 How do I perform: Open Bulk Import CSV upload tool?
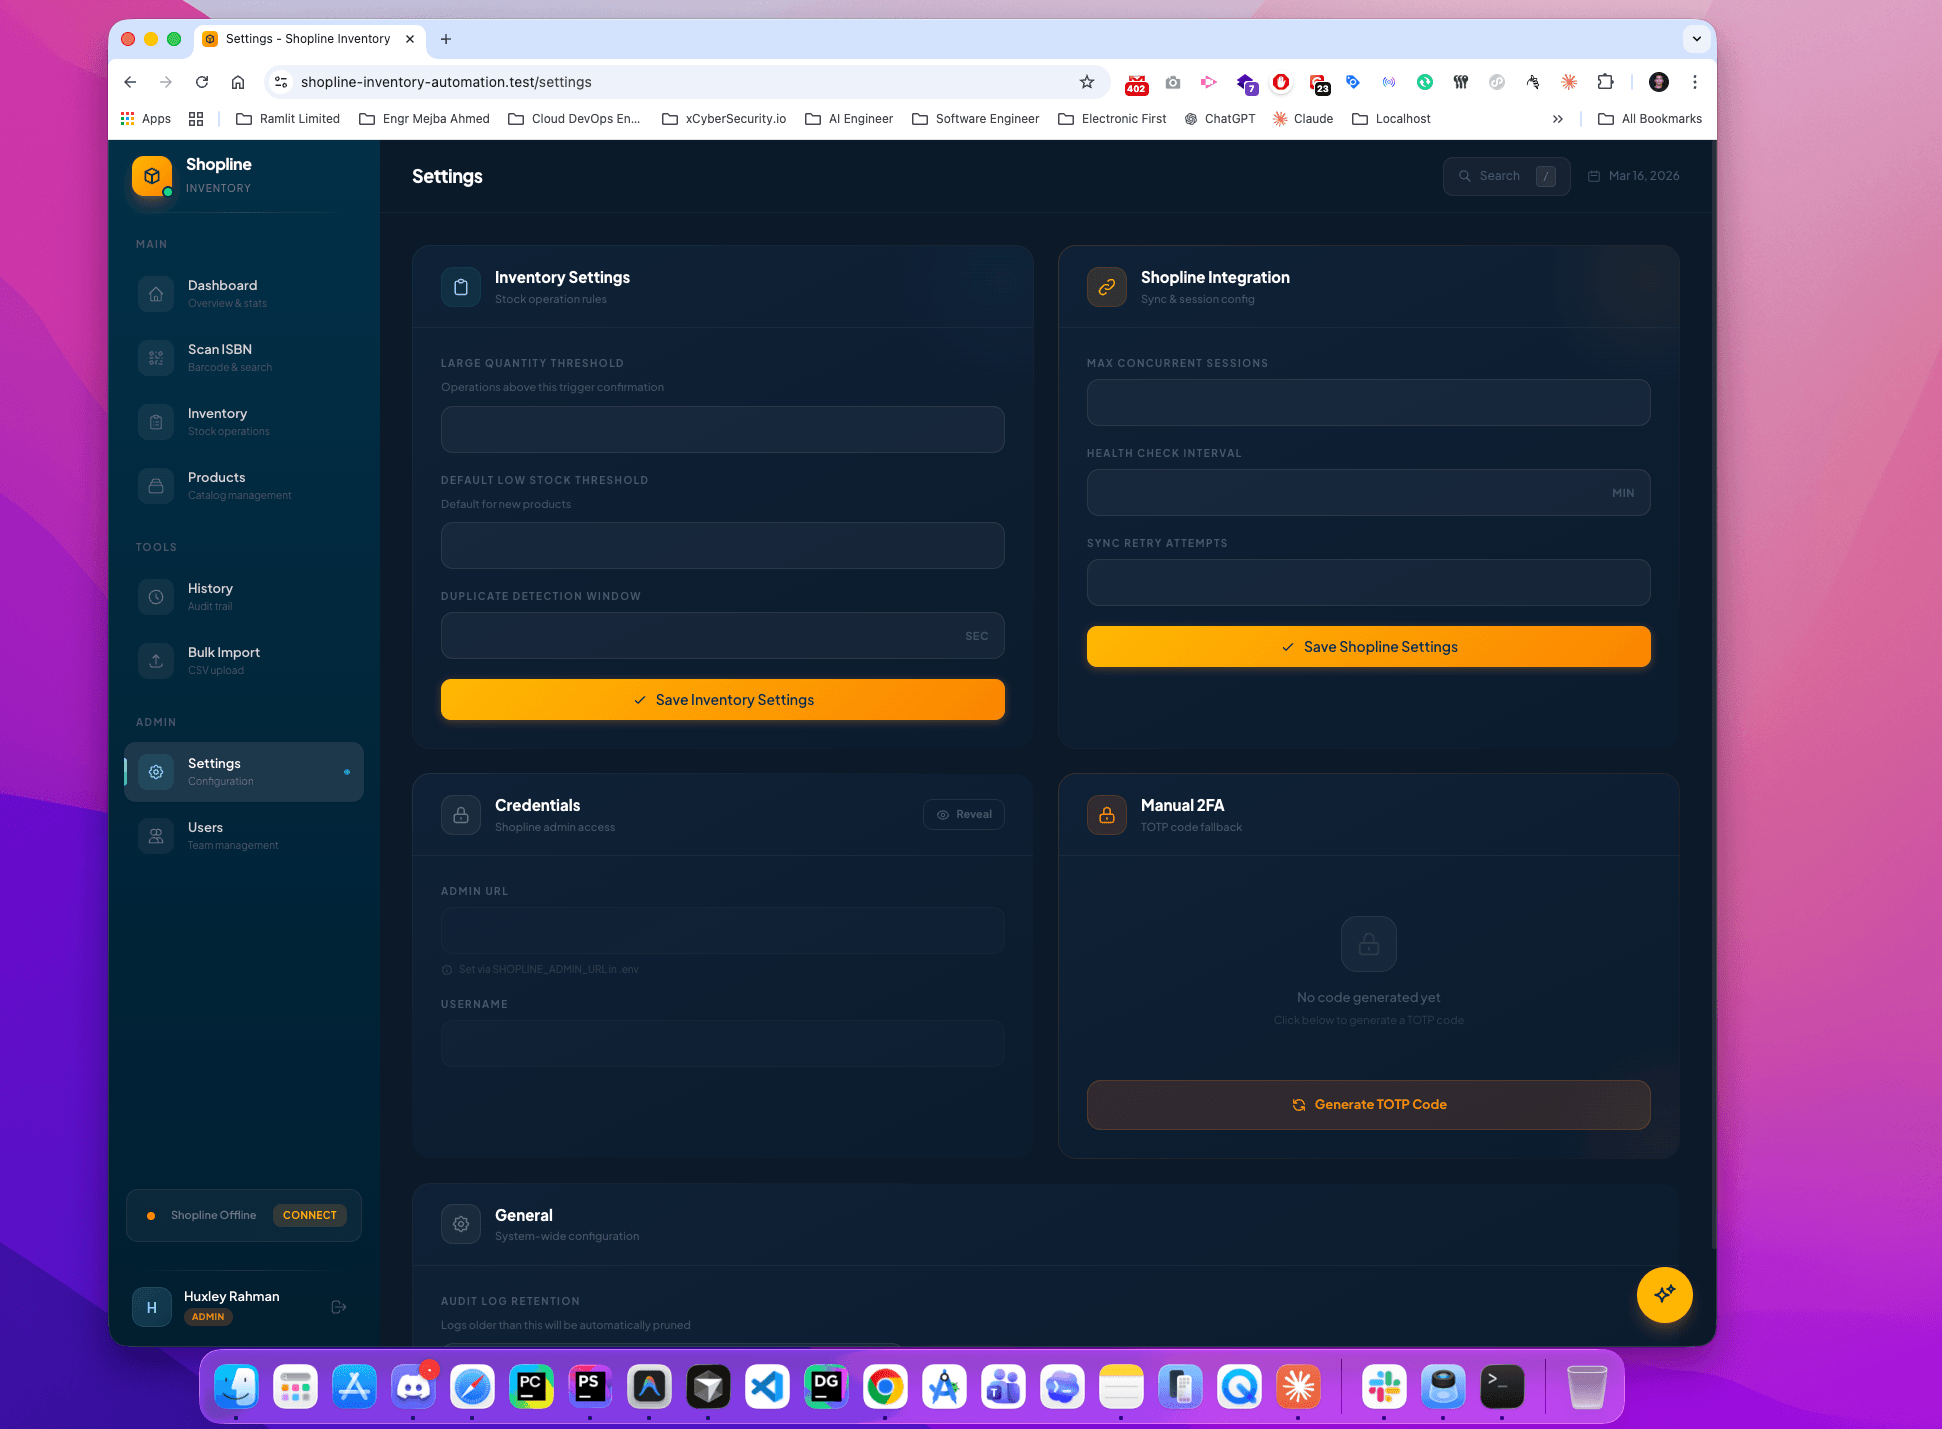pyautogui.click(x=223, y=660)
